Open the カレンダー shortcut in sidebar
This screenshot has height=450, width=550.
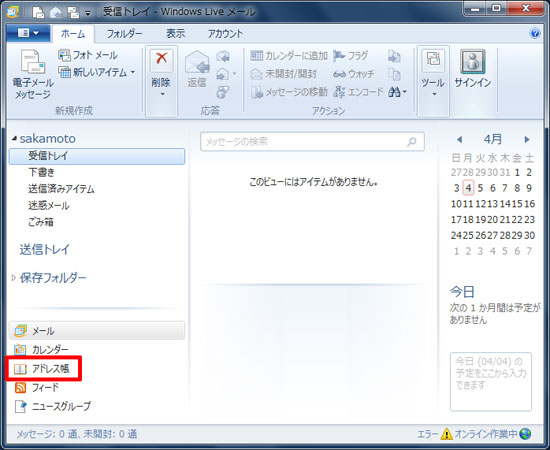(41, 349)
